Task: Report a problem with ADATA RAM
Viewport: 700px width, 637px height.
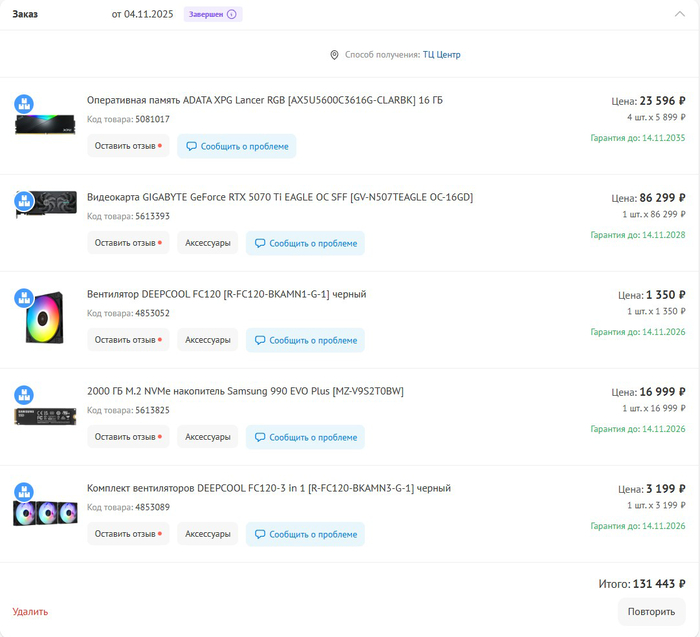Action: click(x=237, y=146)
